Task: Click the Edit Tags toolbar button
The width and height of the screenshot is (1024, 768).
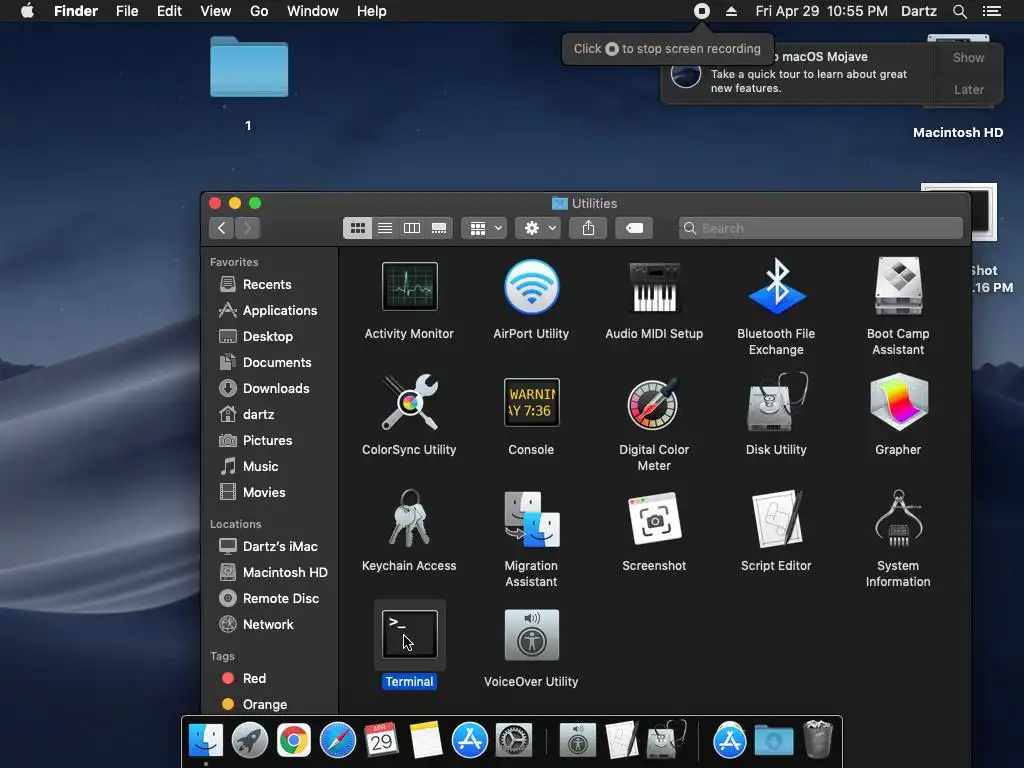Action: pos(633,228)
